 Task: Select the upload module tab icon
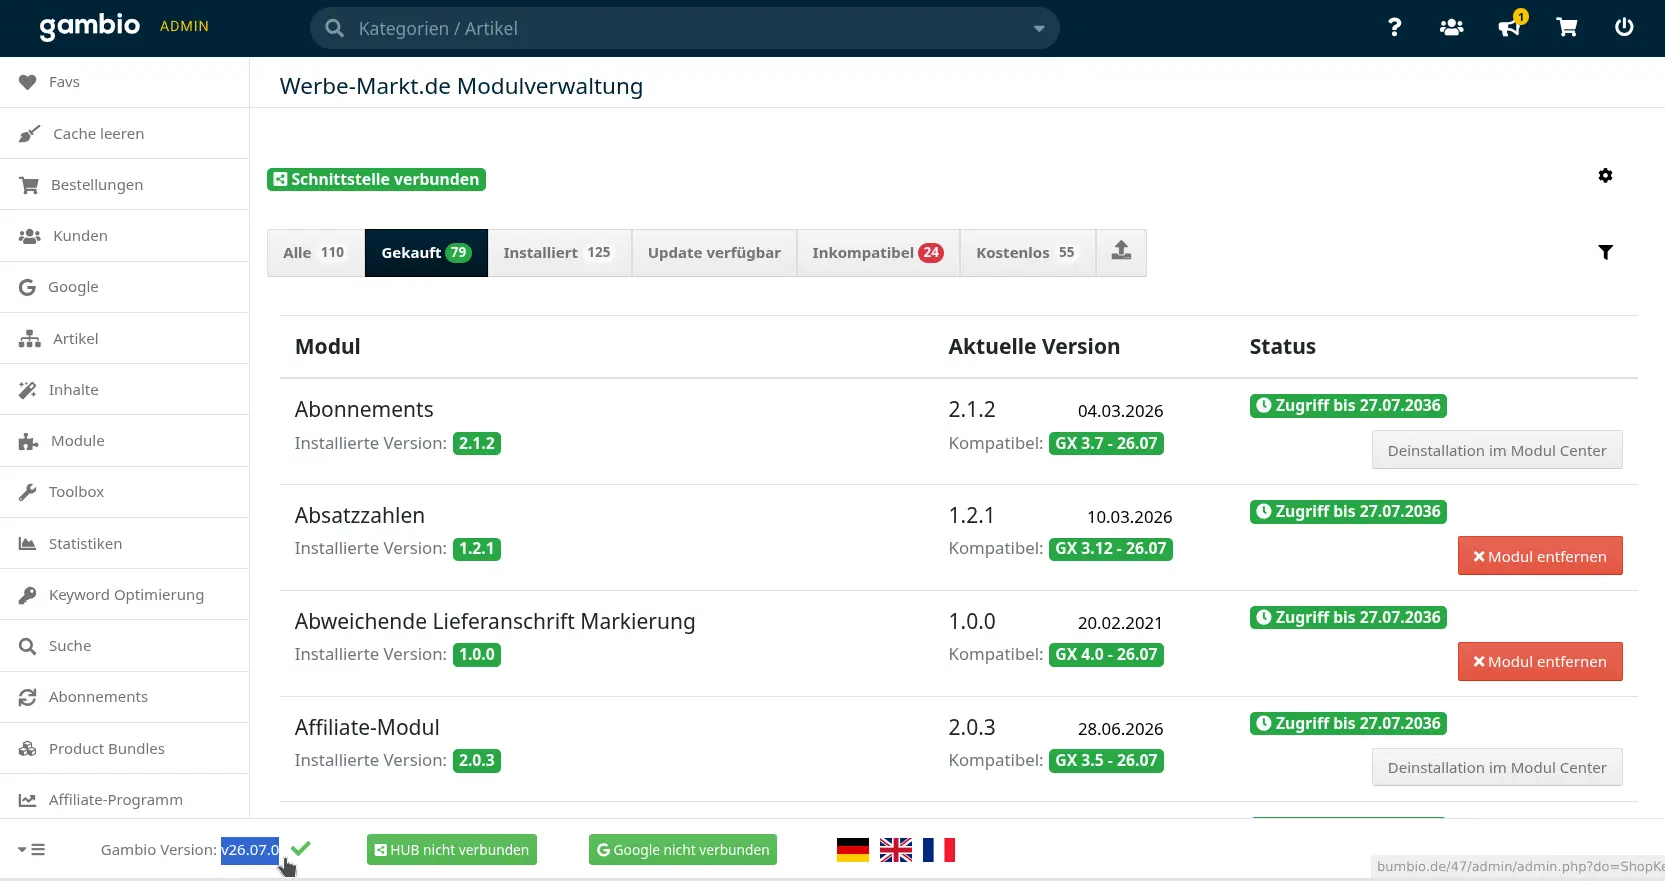point(1121,252)
